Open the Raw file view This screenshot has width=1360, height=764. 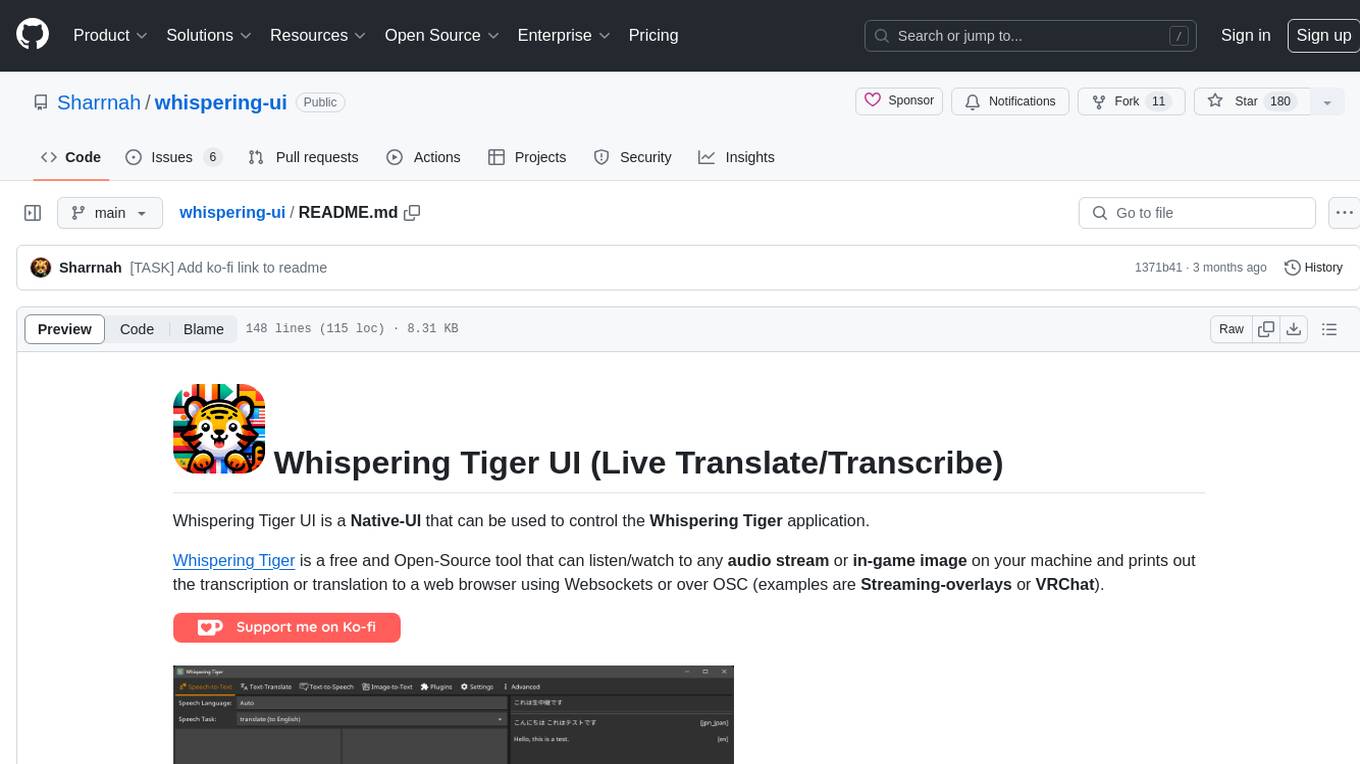pos(1231,329)
